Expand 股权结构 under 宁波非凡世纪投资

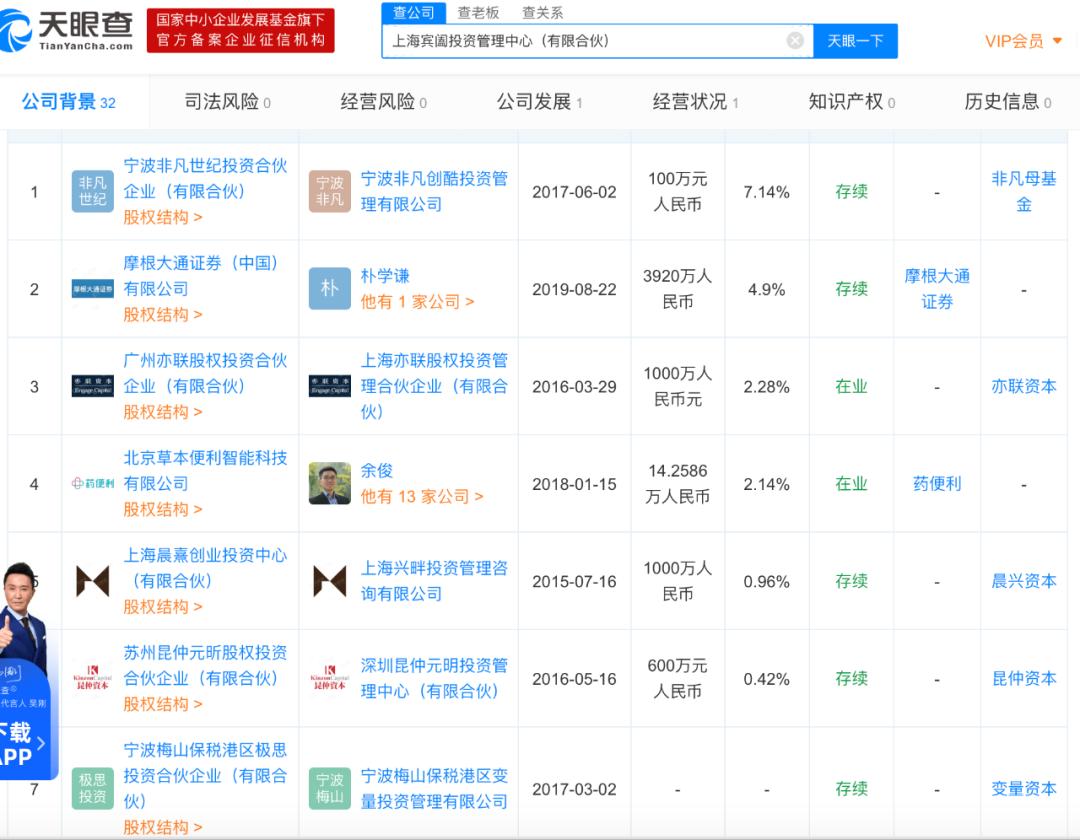tap(162, 217)
